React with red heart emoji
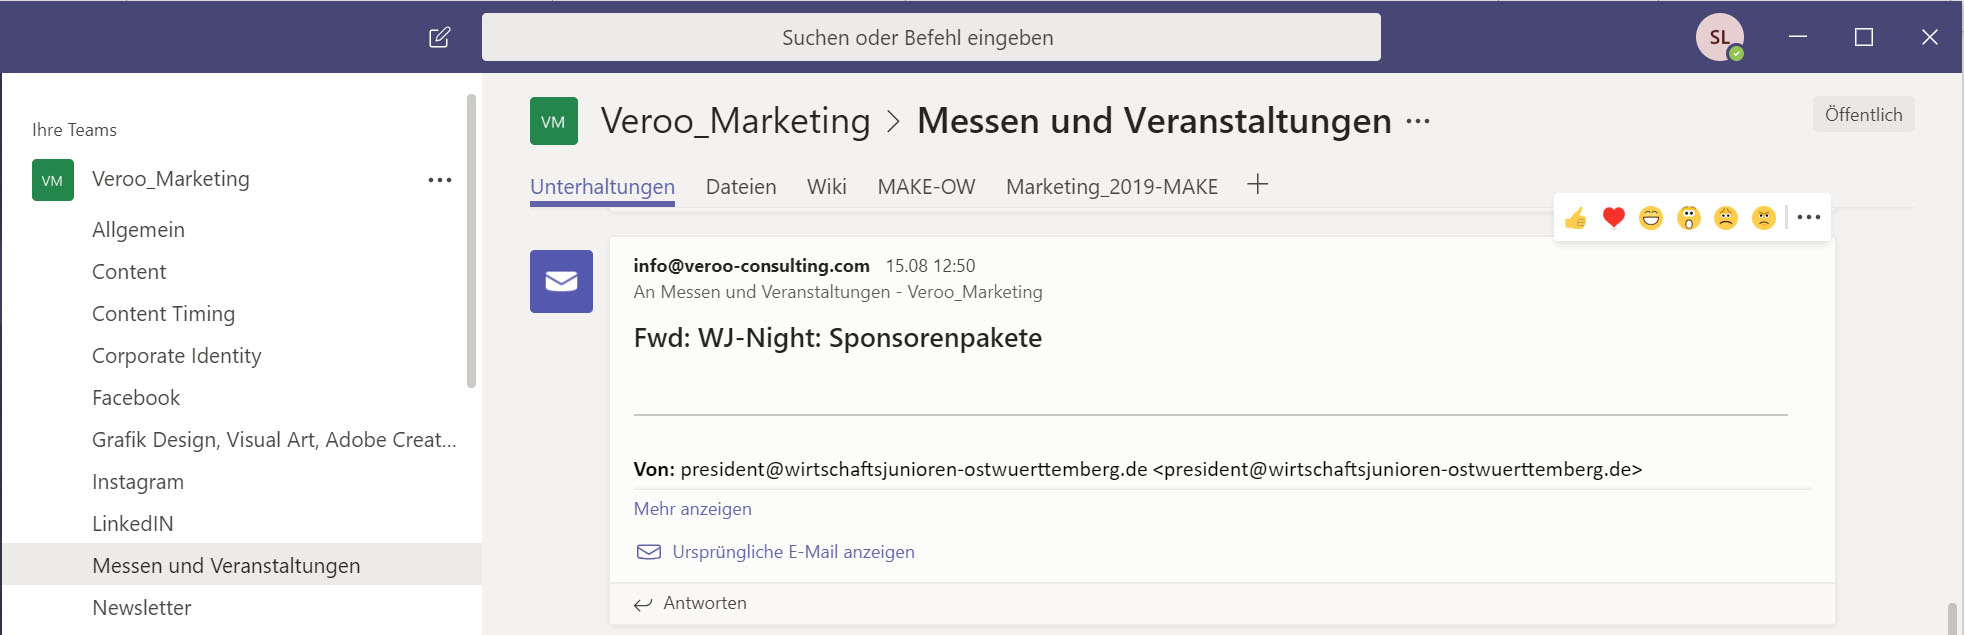Viewport: 1964px width, 635px height. pos(1613,217)
